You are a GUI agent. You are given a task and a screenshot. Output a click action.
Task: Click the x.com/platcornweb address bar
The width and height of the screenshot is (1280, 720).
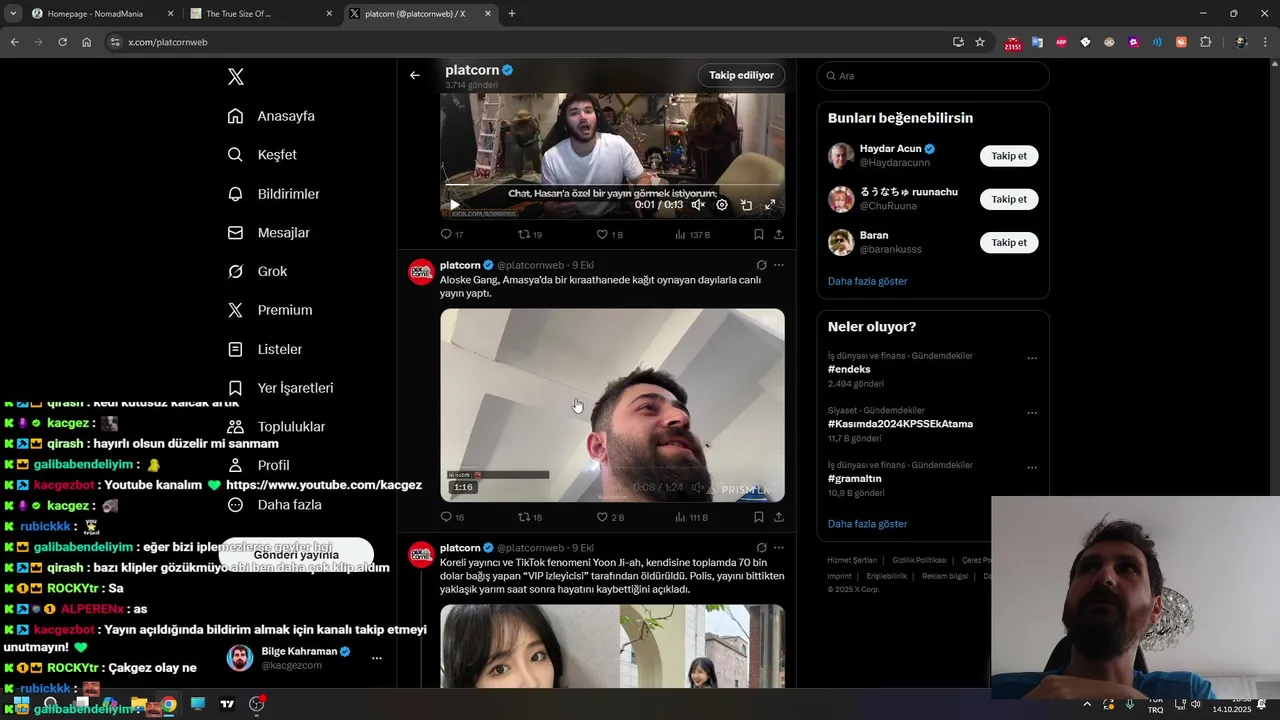click(x=530, y=42)
